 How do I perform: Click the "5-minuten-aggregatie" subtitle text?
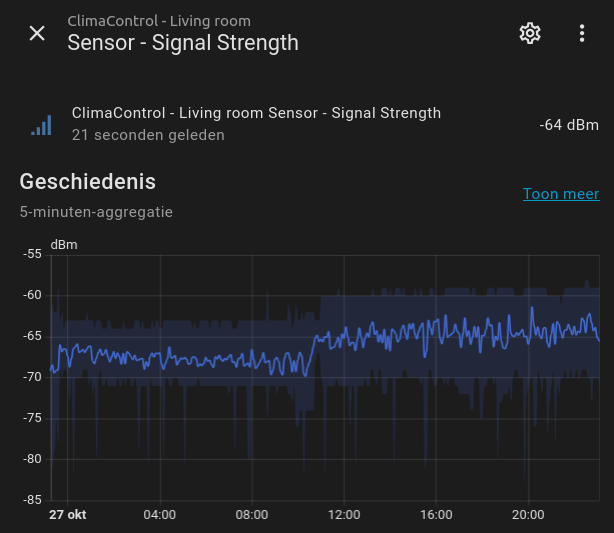point(96,212)
